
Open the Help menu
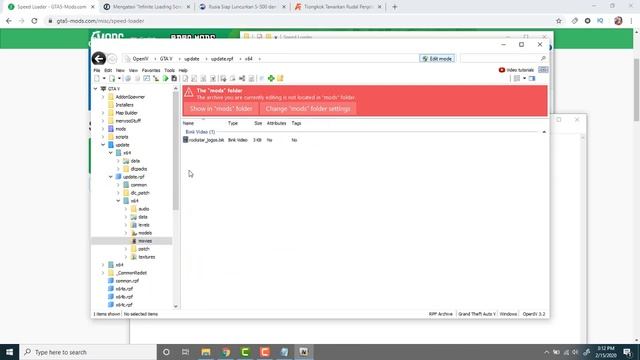183,71
